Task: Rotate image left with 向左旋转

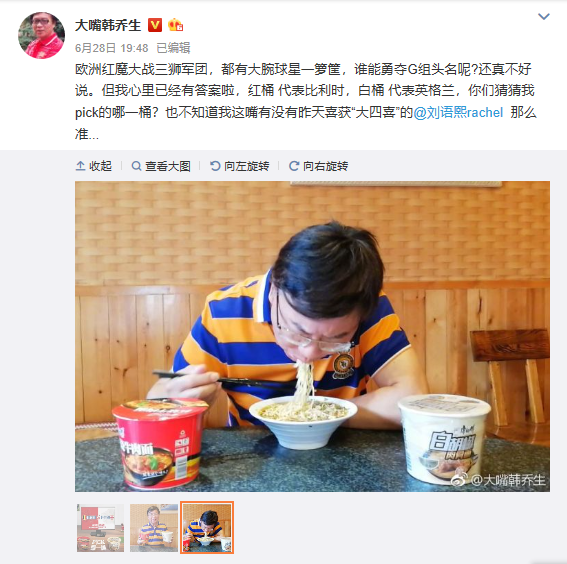Action: [240, 166]
